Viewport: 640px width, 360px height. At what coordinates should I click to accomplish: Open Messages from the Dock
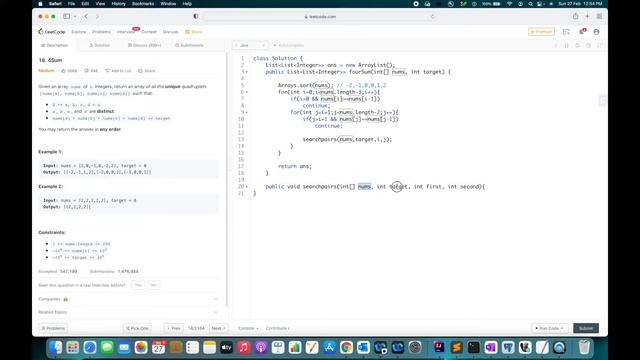(107, 347)
